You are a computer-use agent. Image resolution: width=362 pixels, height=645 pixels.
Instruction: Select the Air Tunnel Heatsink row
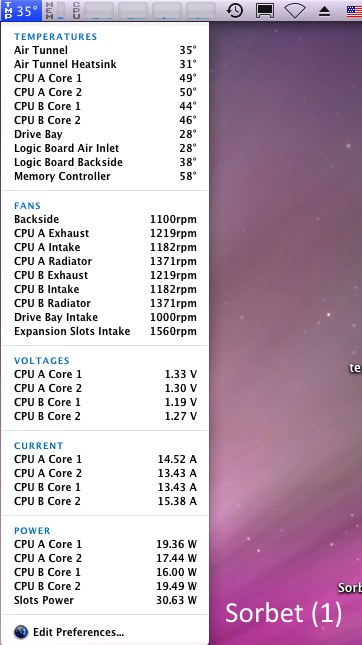pos(105,64)
